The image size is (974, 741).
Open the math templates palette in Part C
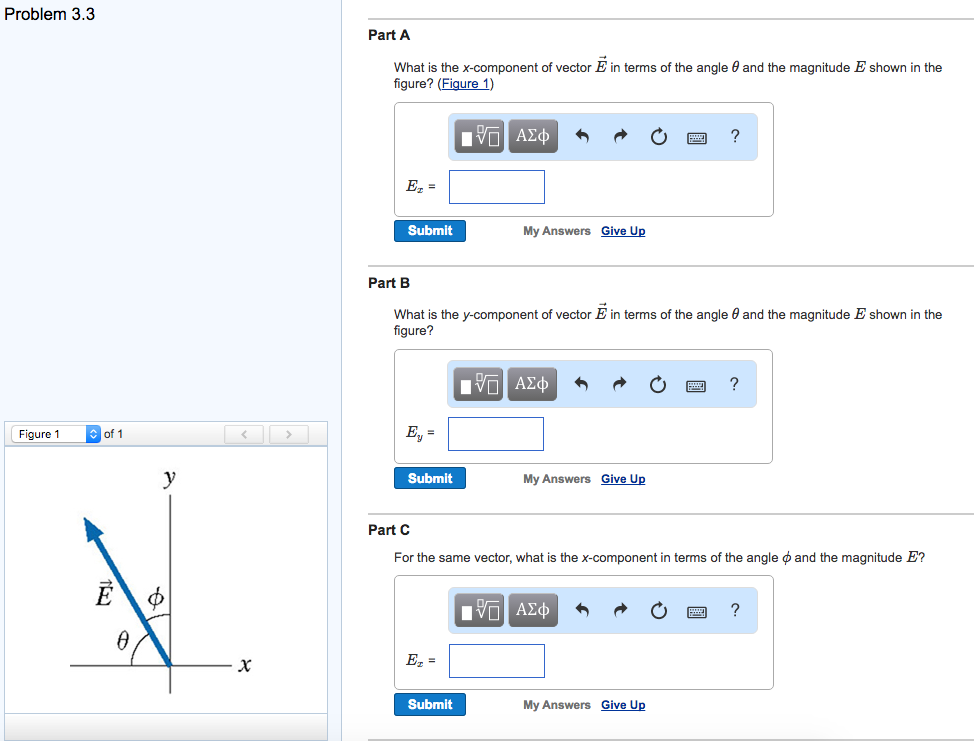[478, 610]
